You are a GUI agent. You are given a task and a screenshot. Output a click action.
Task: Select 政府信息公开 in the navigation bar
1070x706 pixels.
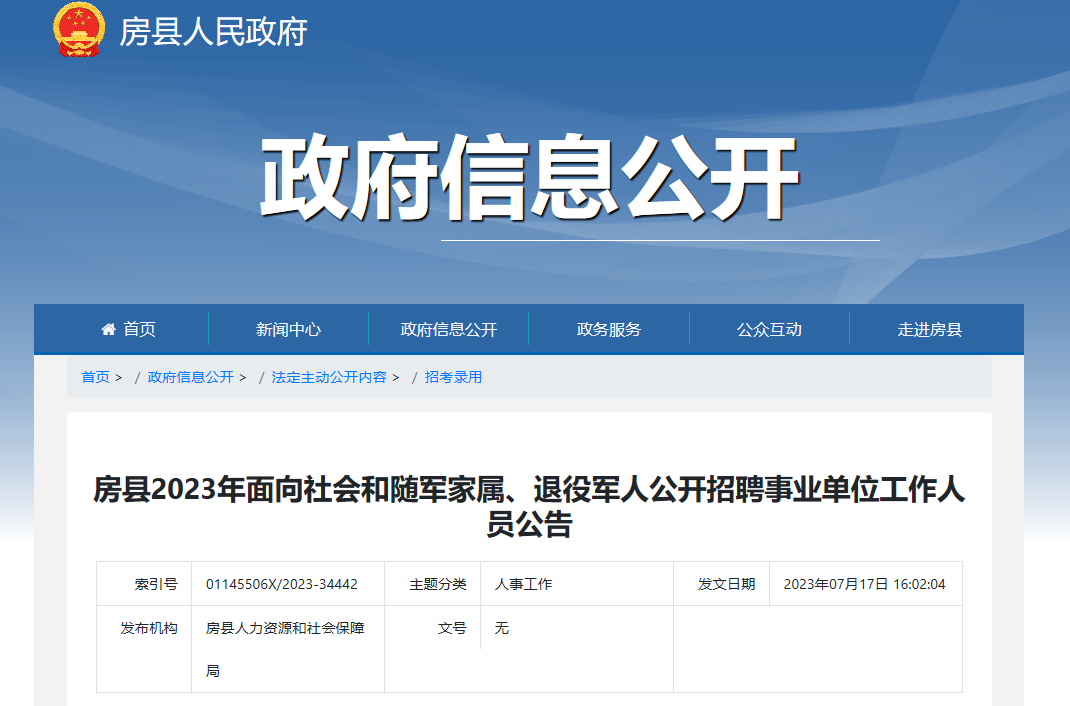(x=448, y=329)
